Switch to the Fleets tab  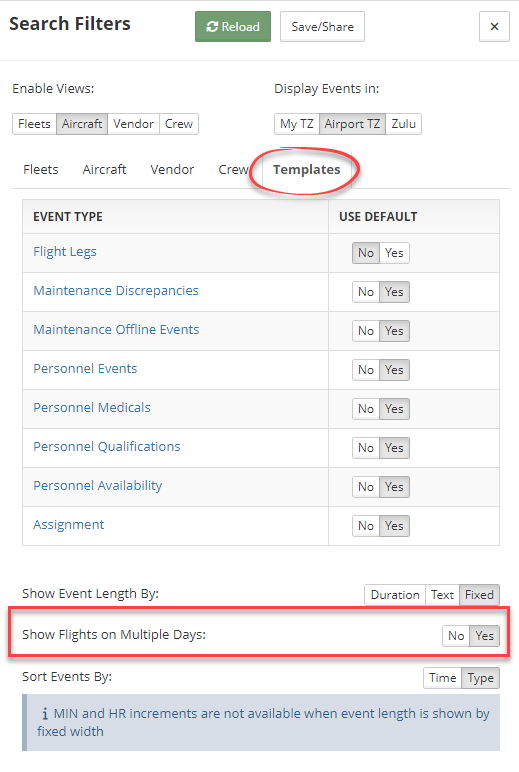coord(41,169)
